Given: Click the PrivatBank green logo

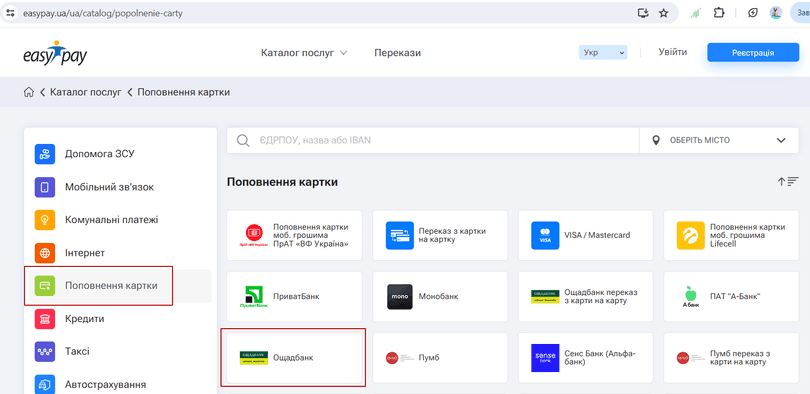Looking at the screenshot, I should coord(254,297).
